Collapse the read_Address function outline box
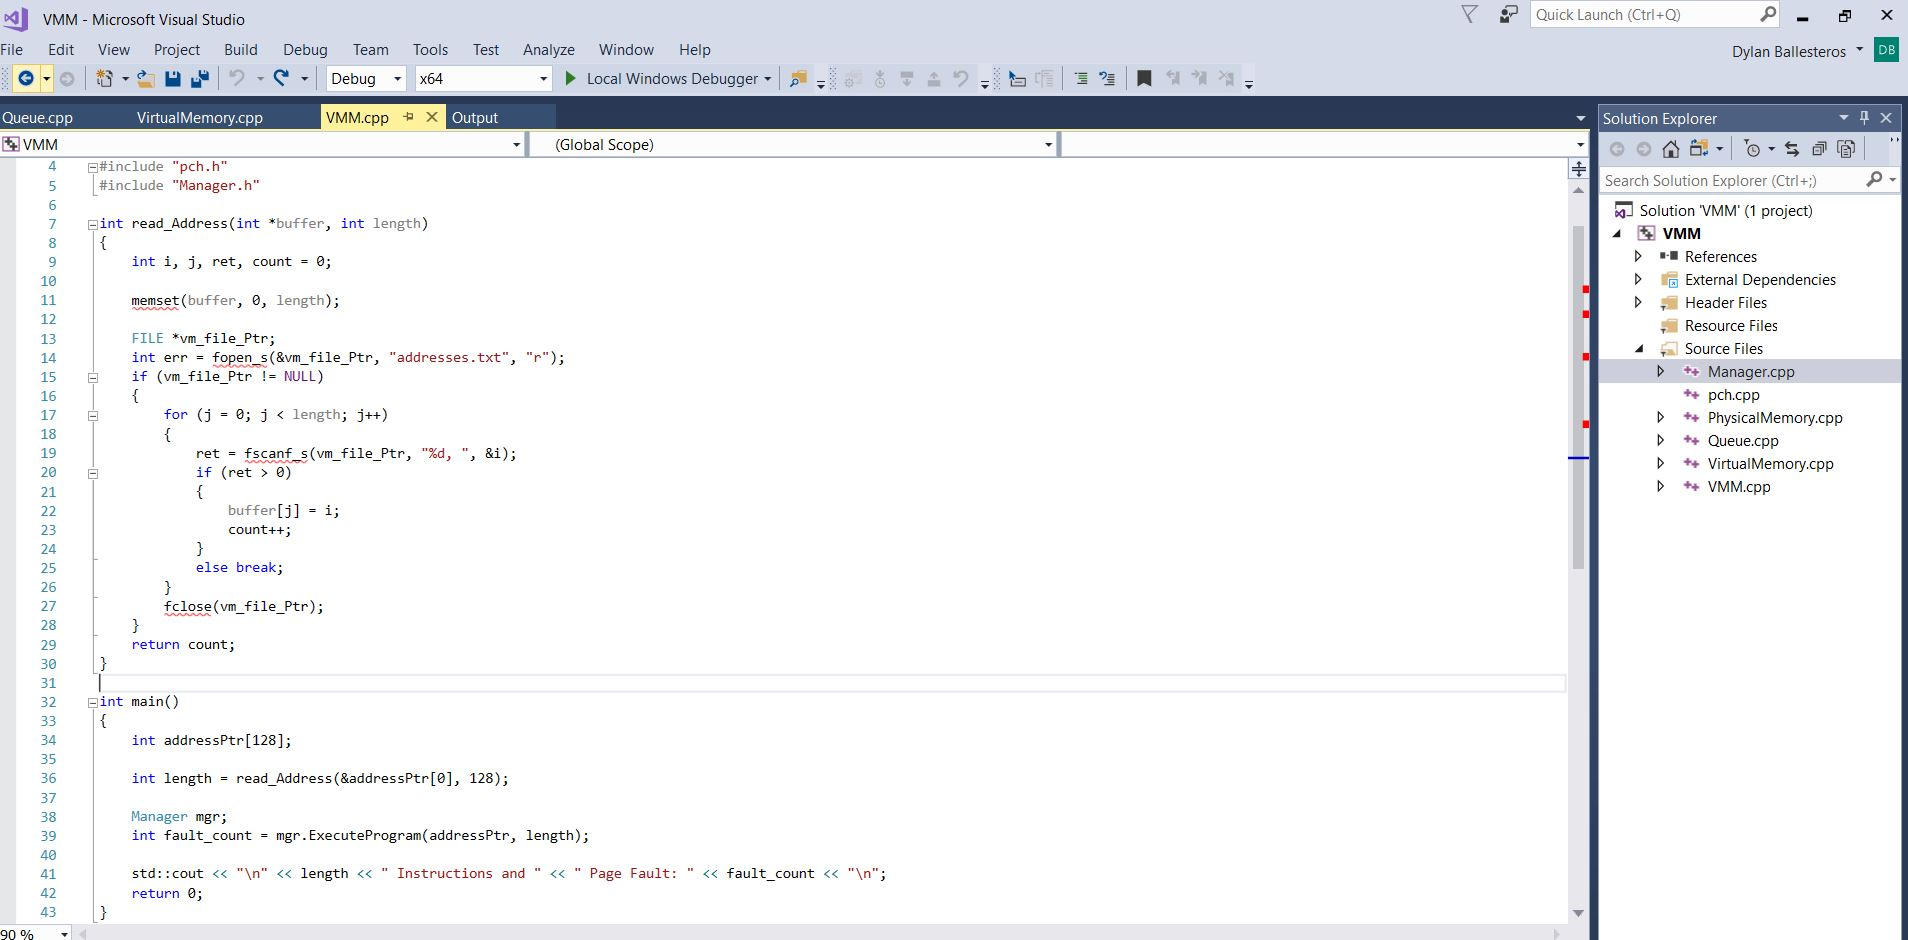The width and height of the screenshot is (1908, 940). tap(92, 223)
